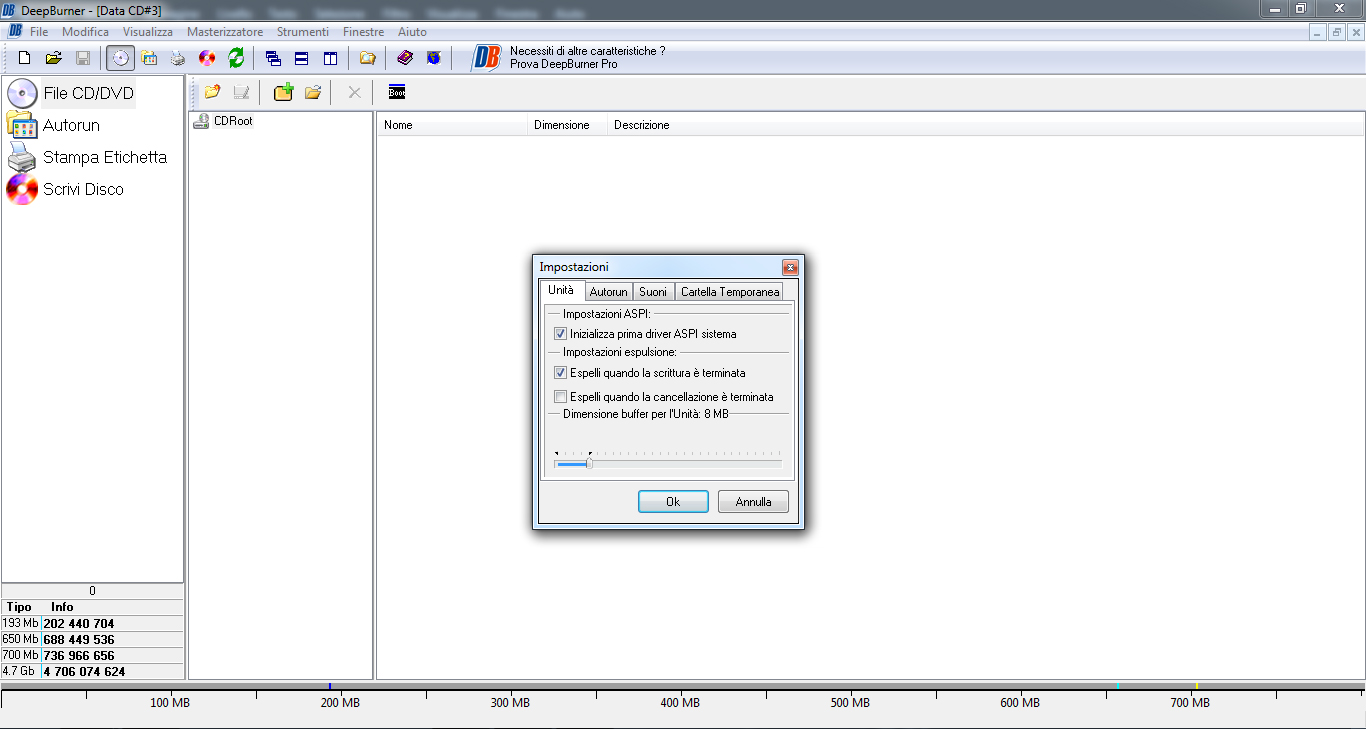Click the Open project folder icon
Viewport: 1366px width, 729px height.
tap(54, 58)
